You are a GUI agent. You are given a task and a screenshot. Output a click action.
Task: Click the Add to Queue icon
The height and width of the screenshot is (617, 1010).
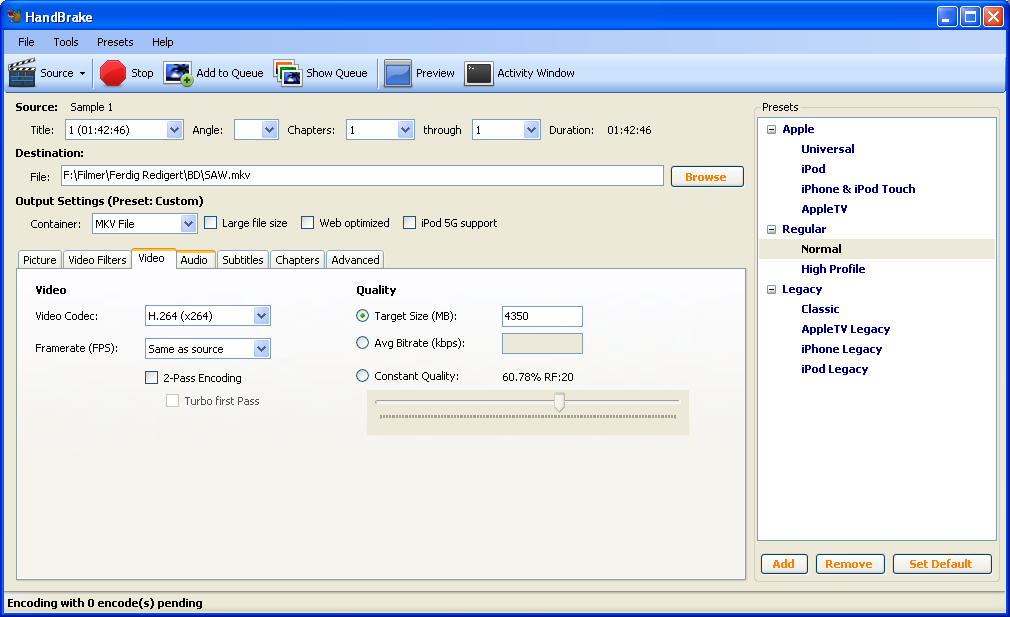[178, 73]
